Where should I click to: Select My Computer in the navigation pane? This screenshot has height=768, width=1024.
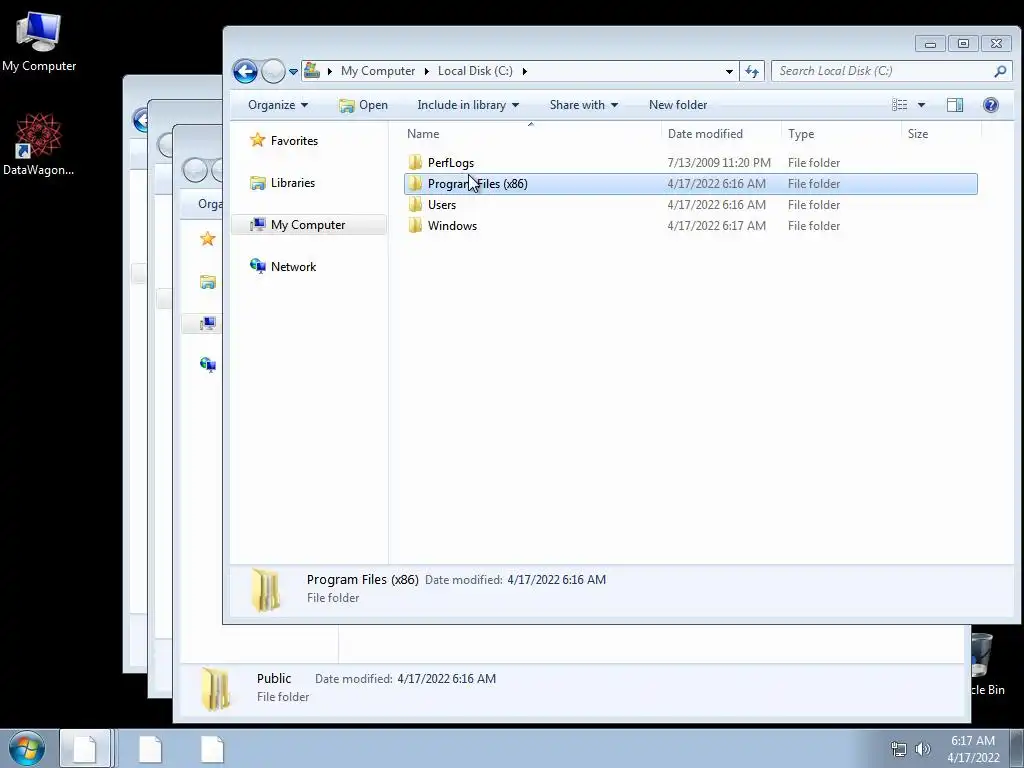pos(308,225)
